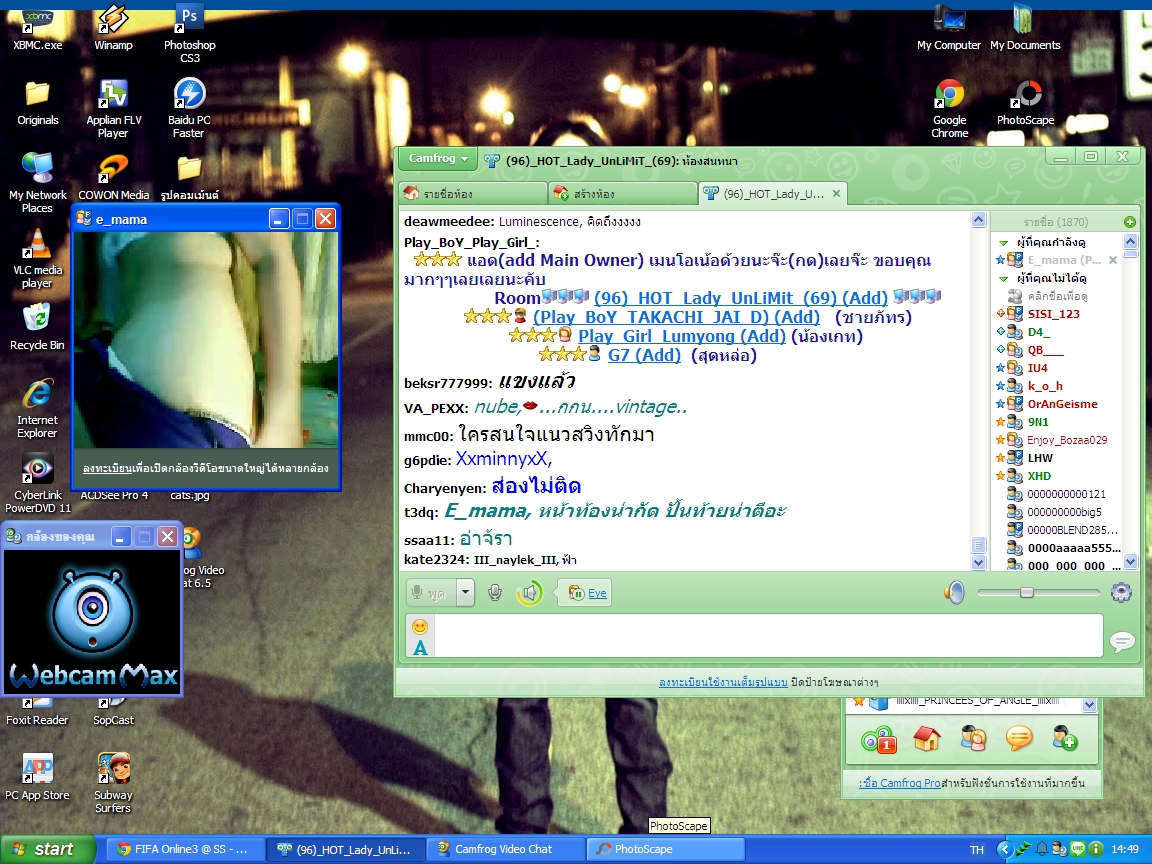The image size is (1152, 864).
Task: Click the Eve user link in the audio bar
Action: (x=597, y=593)
